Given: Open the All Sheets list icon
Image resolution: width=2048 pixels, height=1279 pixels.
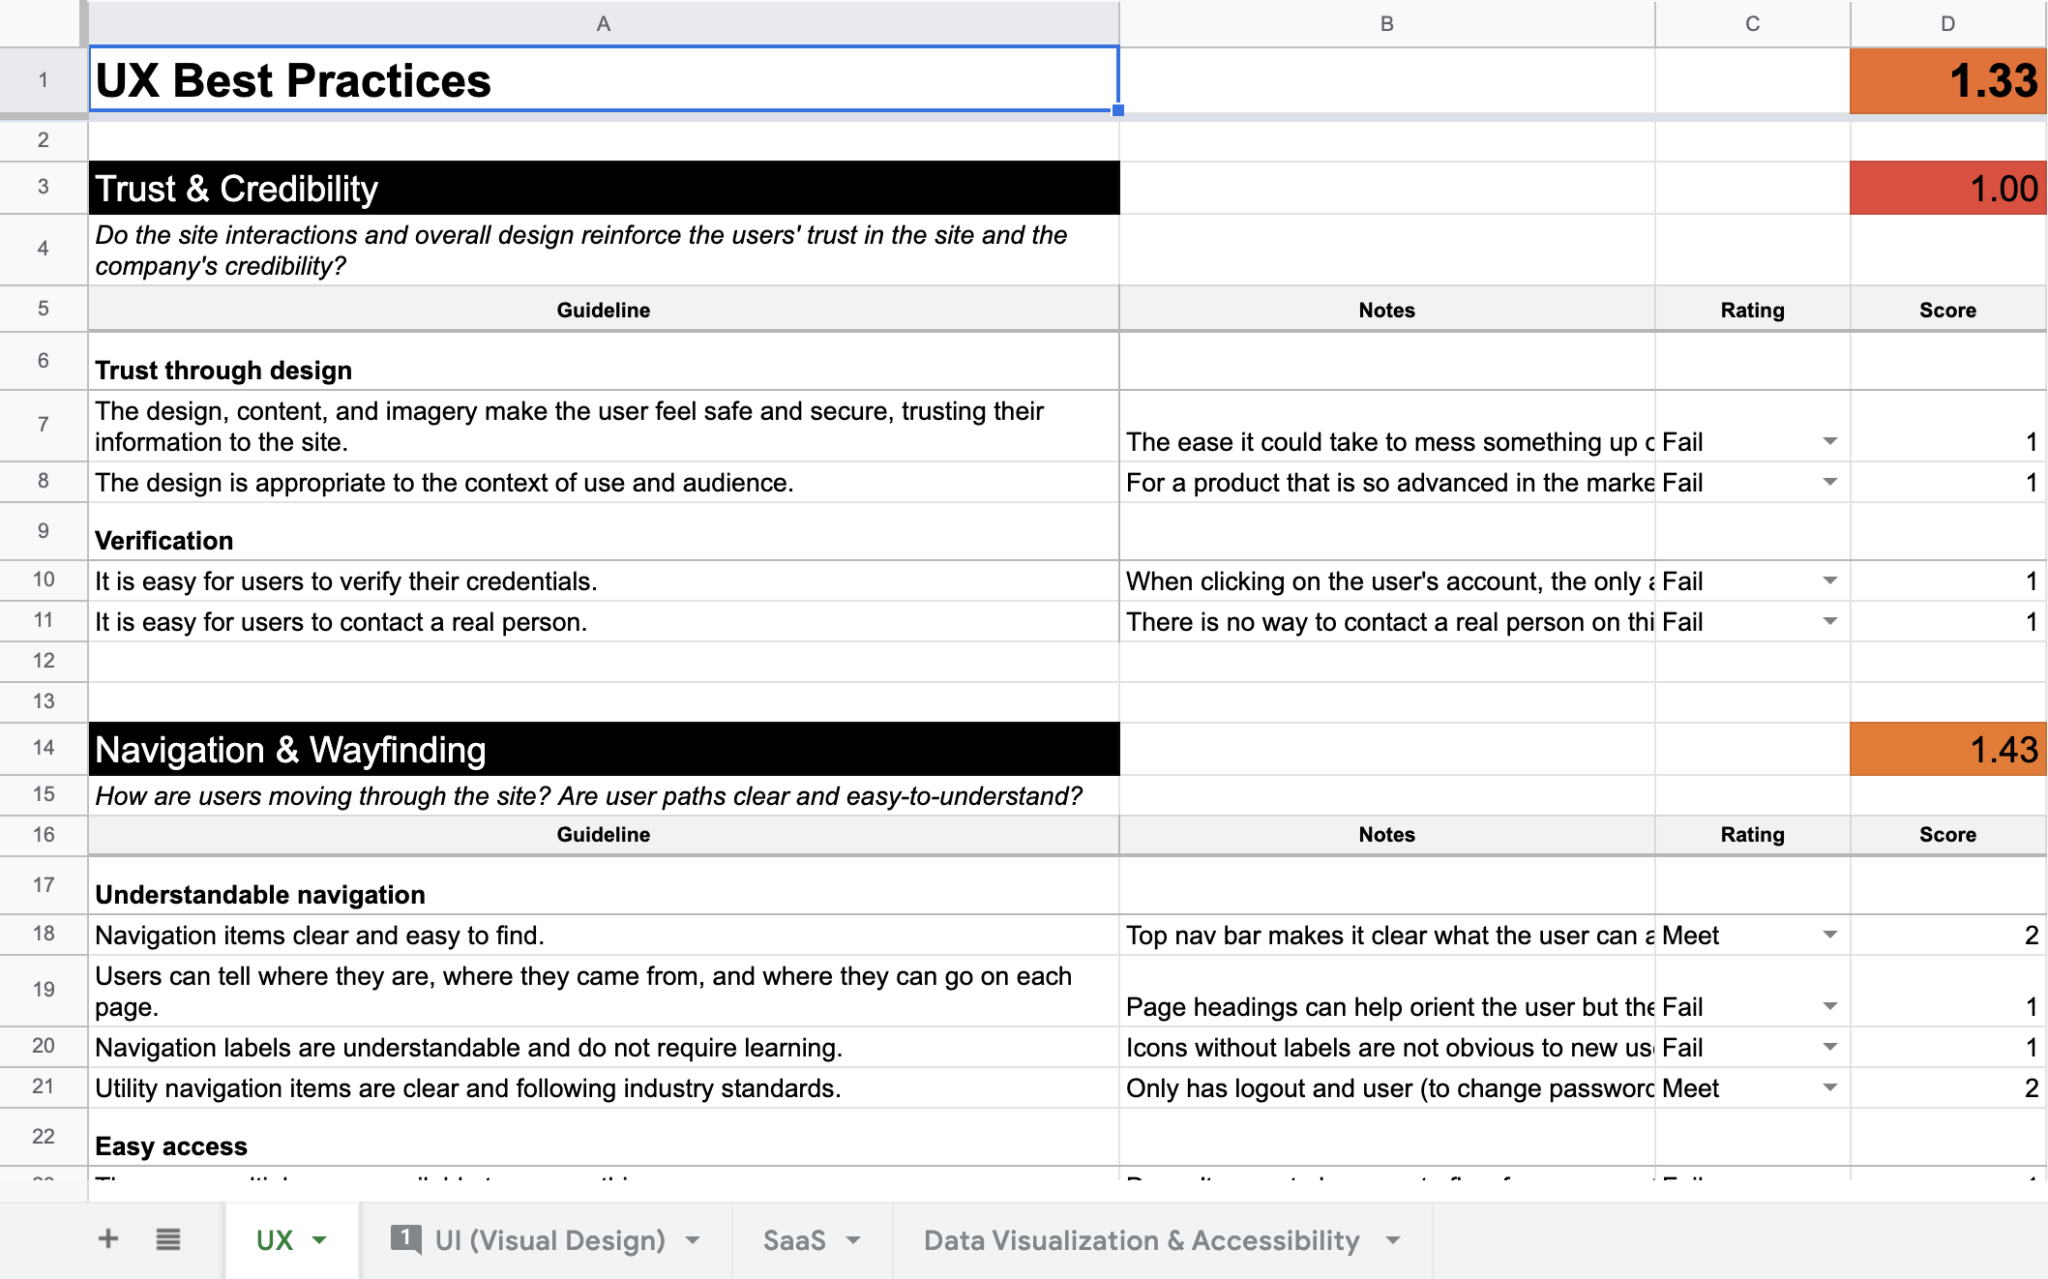Looking at the screenshot, I should coord(168,1239).
